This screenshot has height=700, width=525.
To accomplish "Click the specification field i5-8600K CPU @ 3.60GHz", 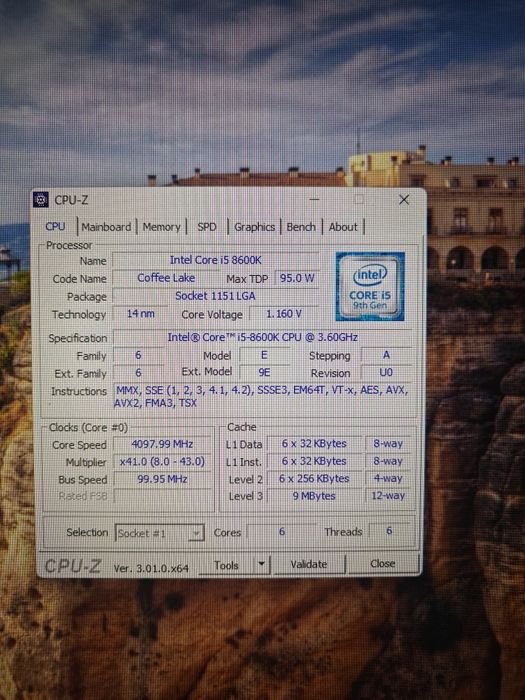I will click(262, 337).
